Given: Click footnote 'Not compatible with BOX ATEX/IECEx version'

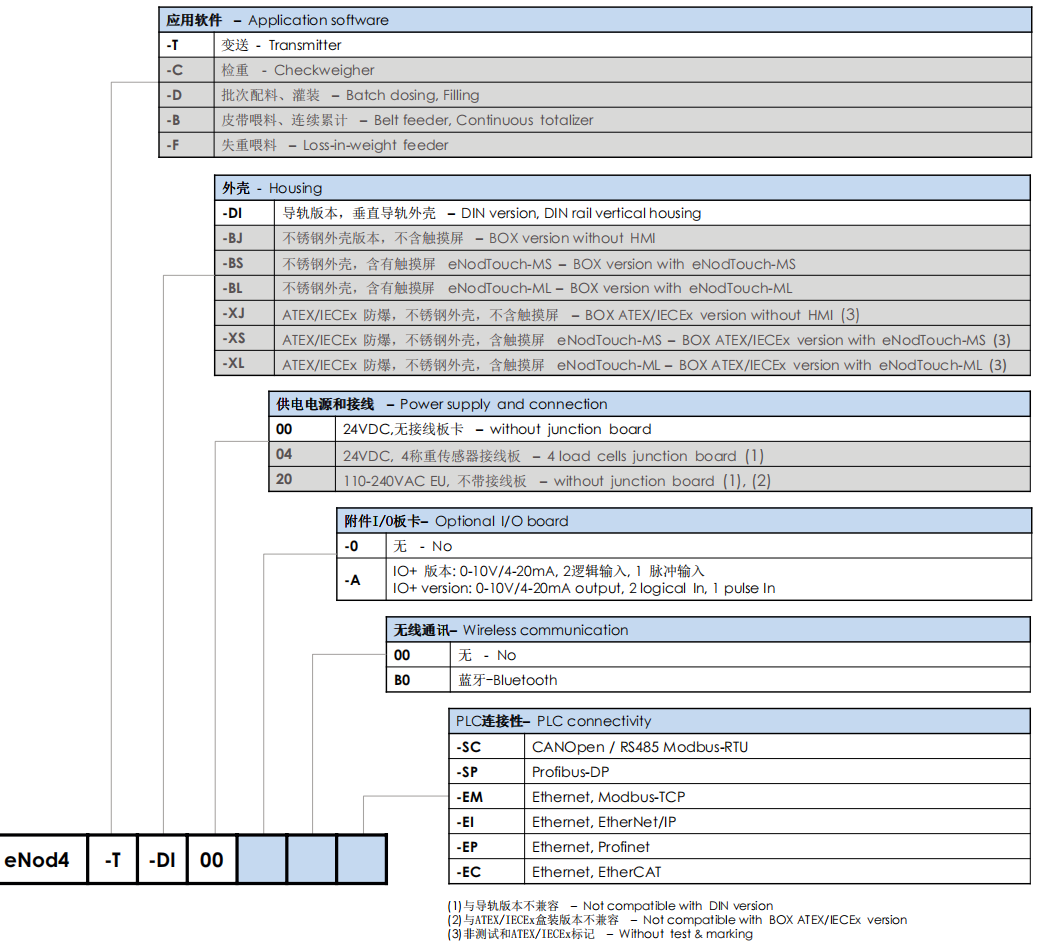Looking at the screenshot, I should pyautogui.click(x=775, y=920).
